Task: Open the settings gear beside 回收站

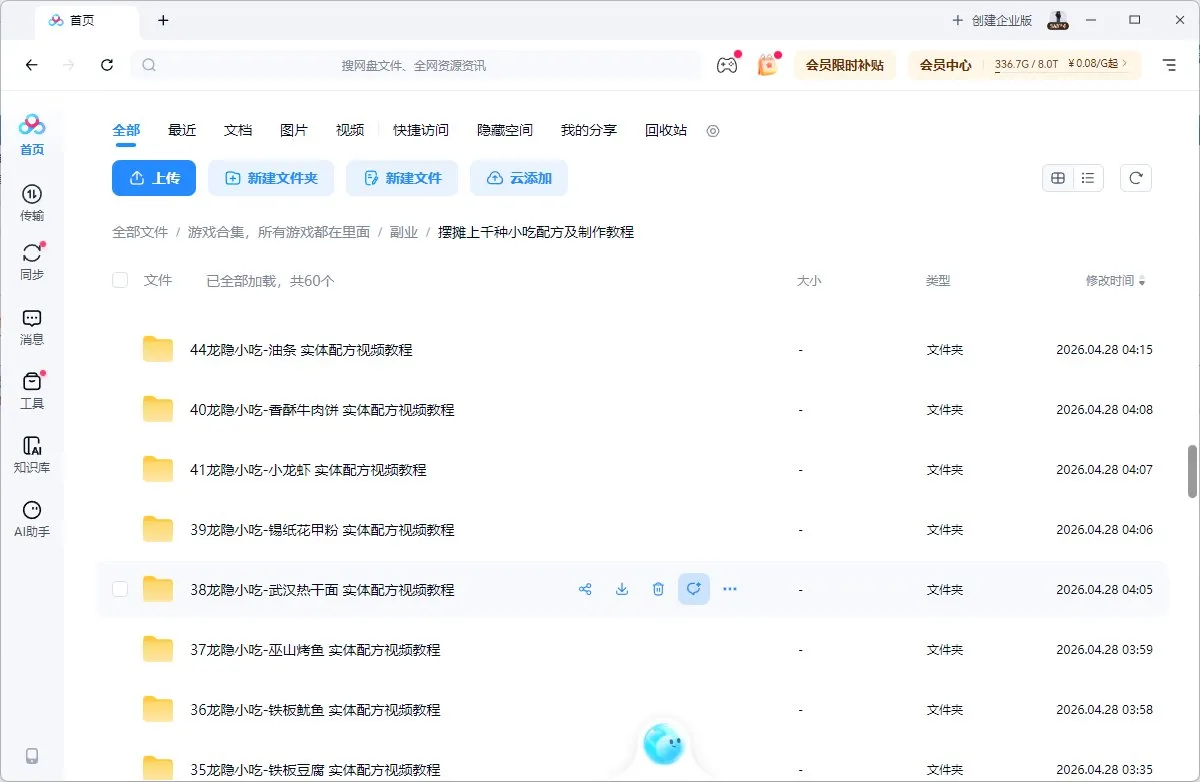Action: [713, 130]
